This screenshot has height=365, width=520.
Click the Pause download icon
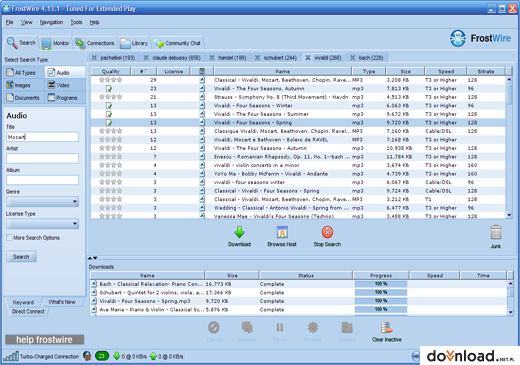[280, 327]
